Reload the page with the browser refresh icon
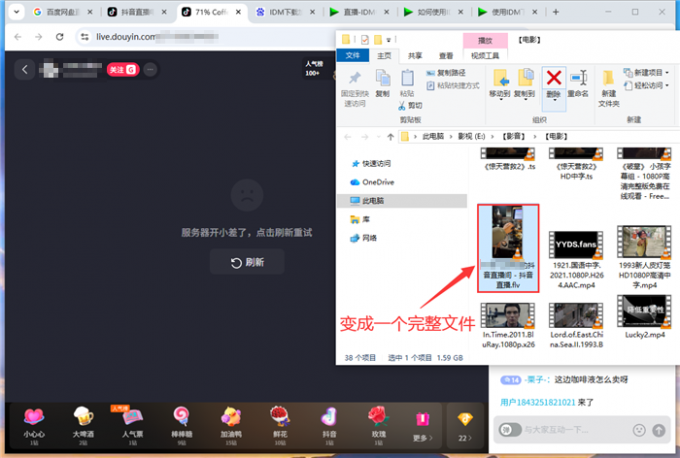 click(60, 37)
